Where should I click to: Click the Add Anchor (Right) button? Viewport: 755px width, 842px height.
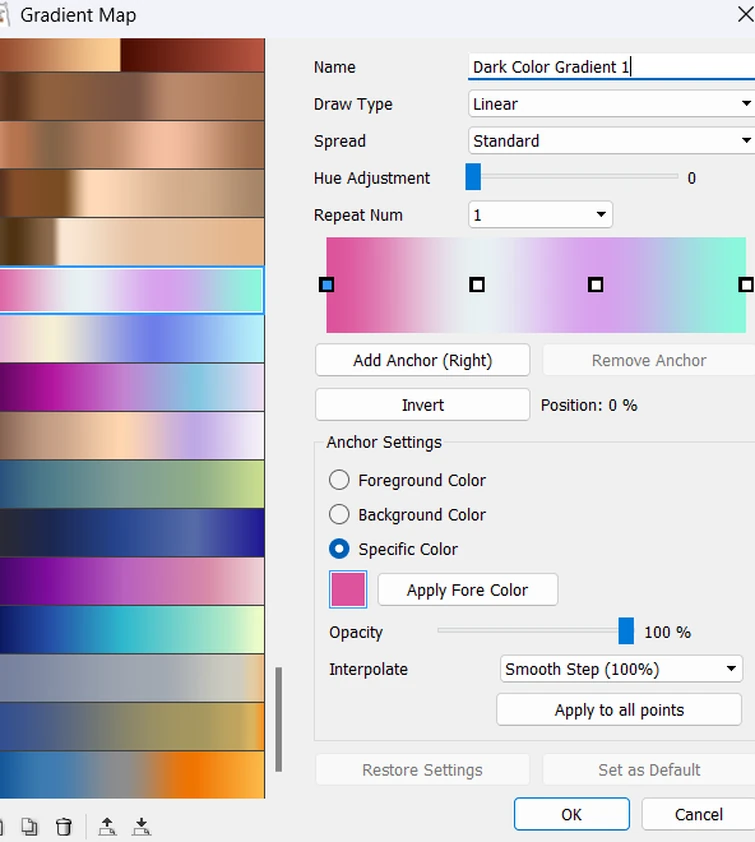(422, 360)
